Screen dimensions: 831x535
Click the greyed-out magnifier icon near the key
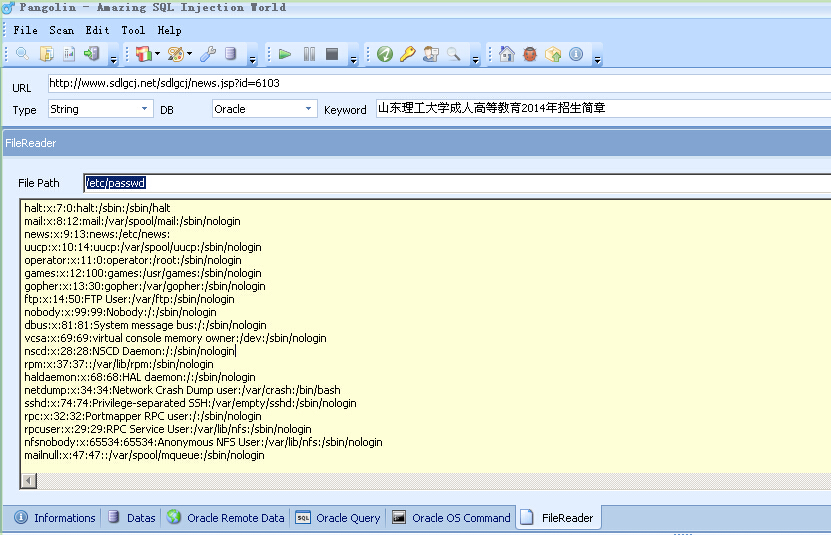[454, 54]
